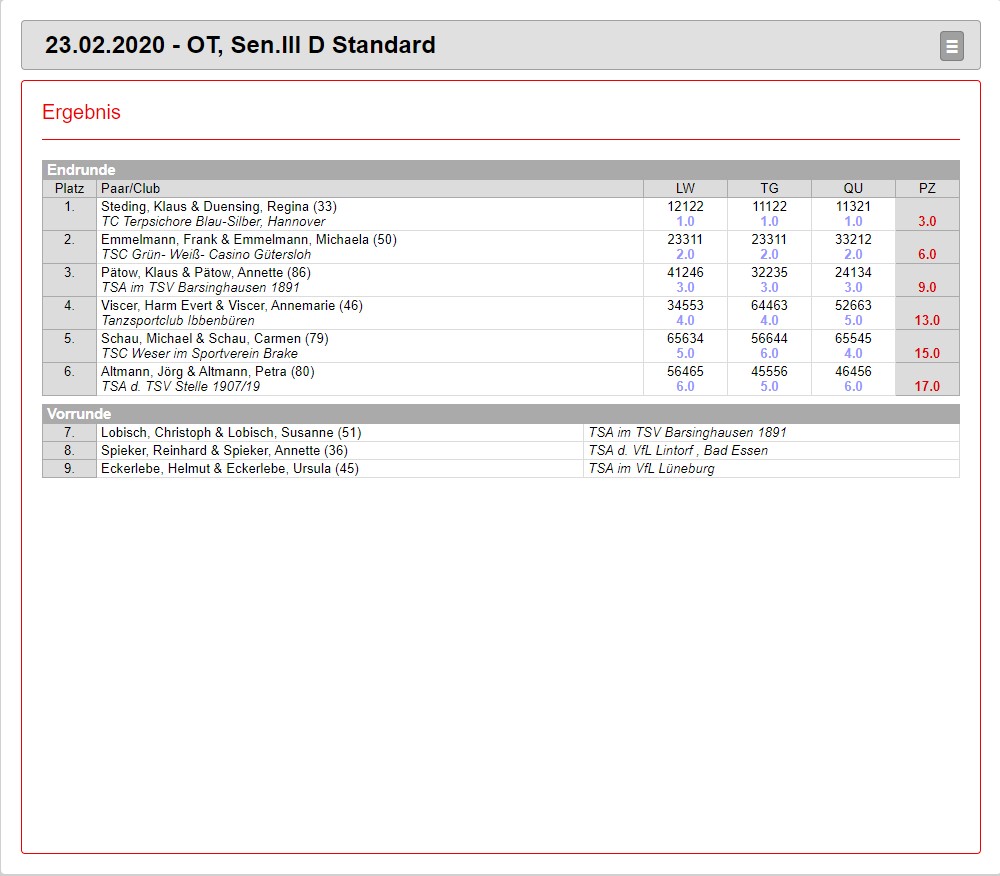Open the hamburger menu icon in header
Screen dimensions: 1000x876
point(951,46)
